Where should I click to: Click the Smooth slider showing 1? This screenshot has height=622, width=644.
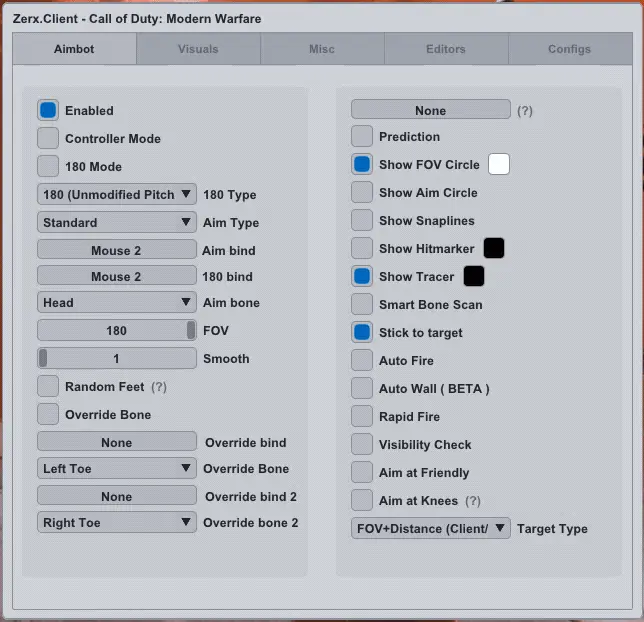coord(117,358)
